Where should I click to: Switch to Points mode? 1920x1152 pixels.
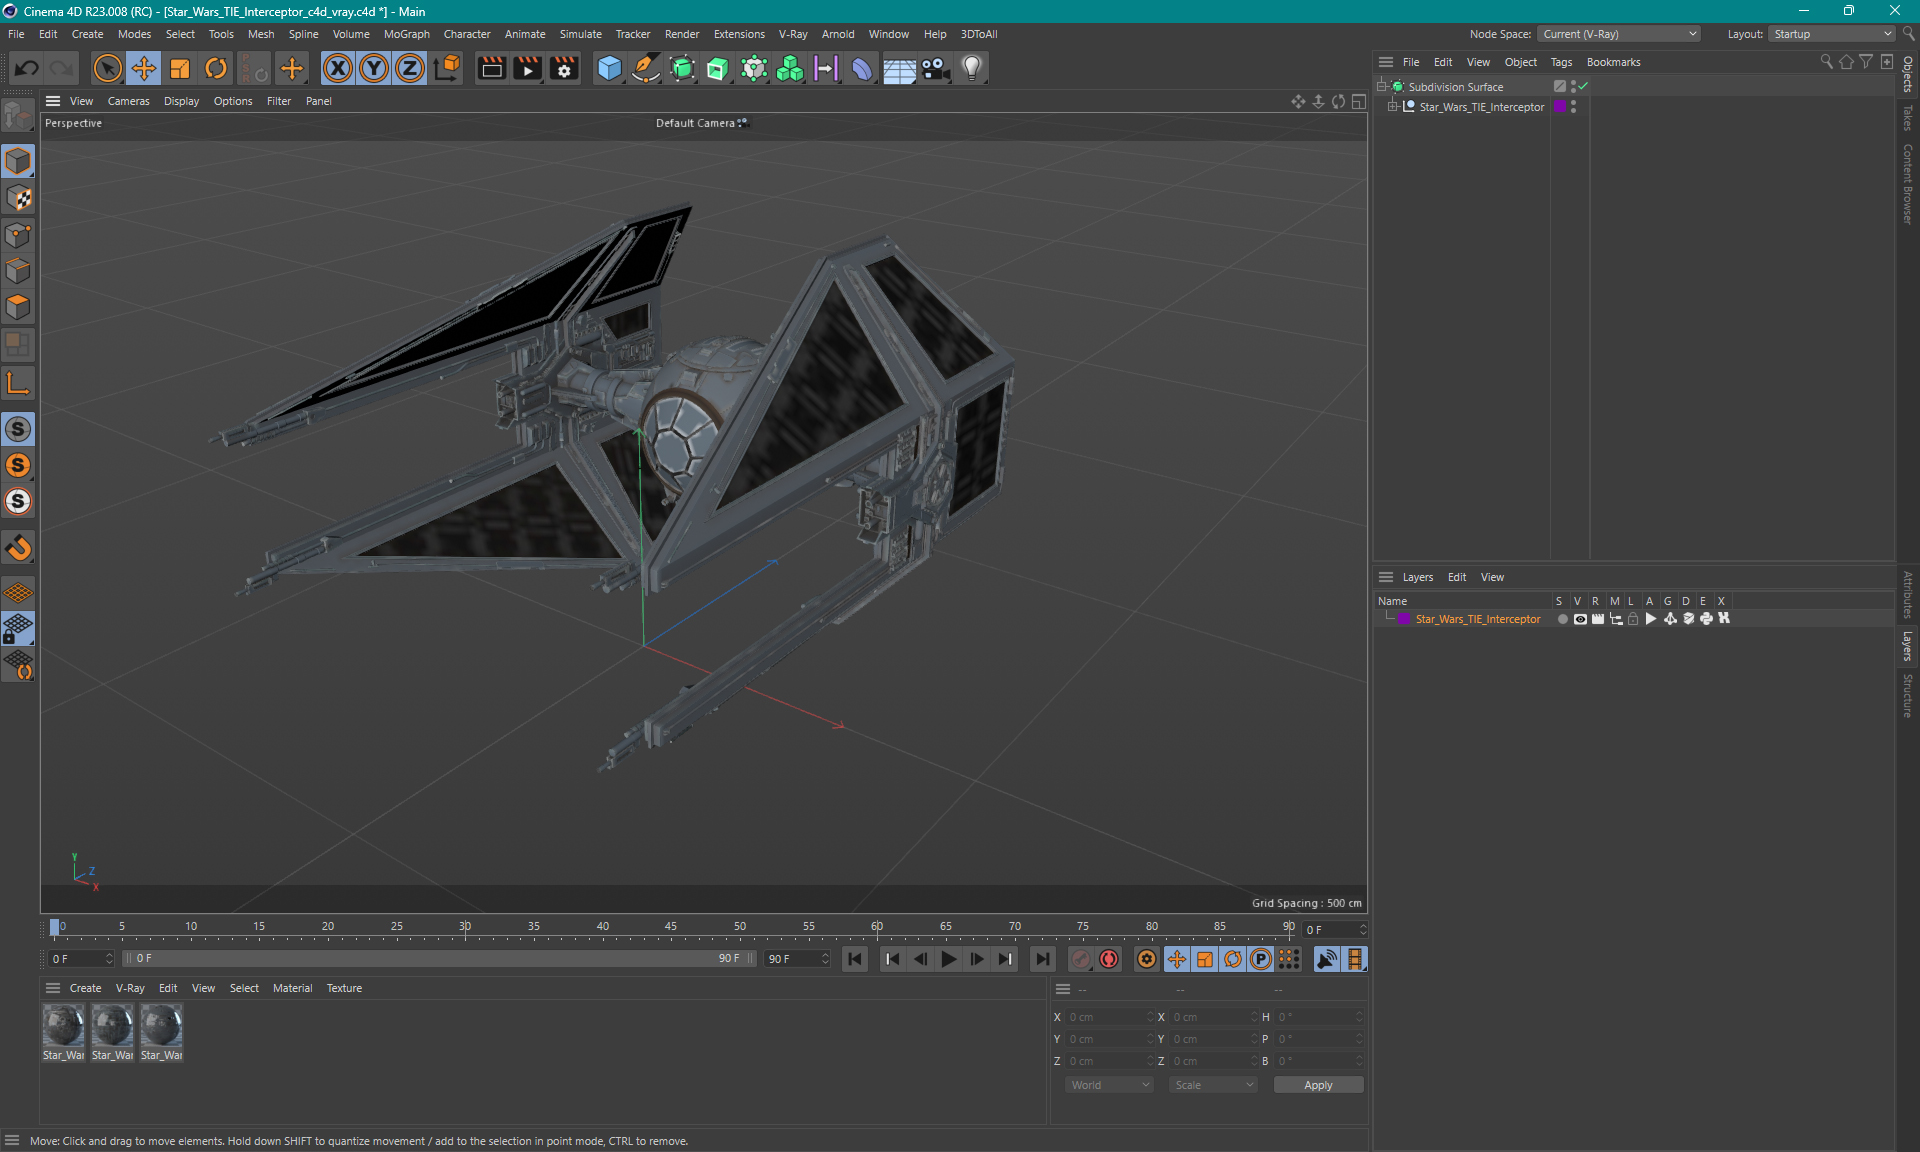coord(18,235)
